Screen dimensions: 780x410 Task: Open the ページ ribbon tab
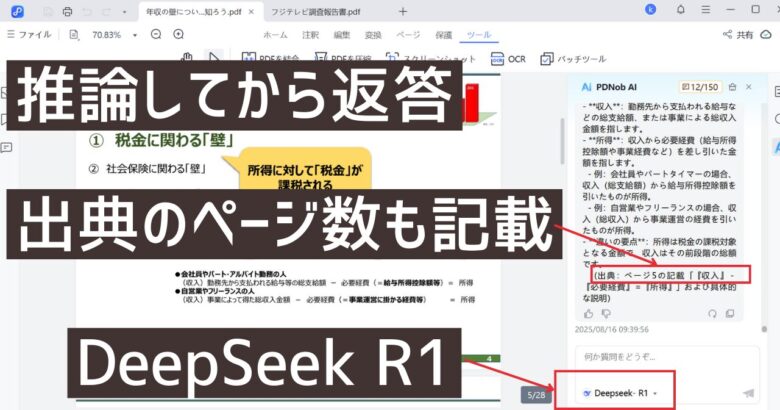click(x=408, y=35)
